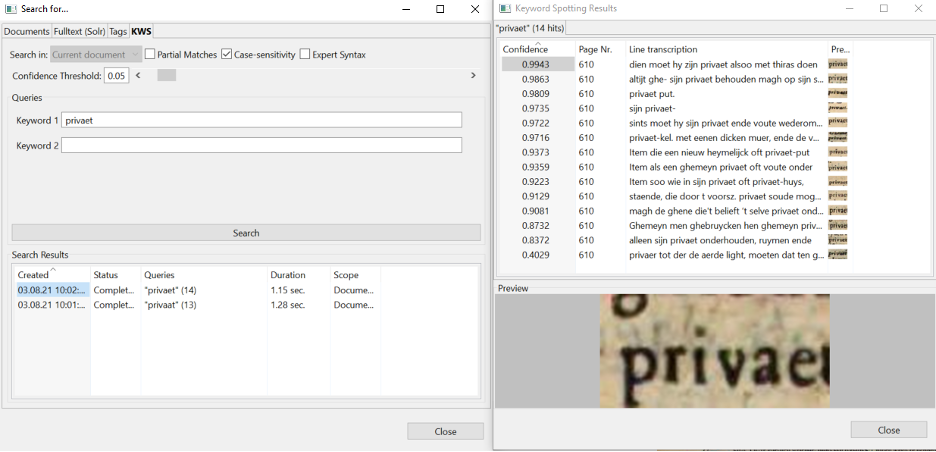Sort search results by Created column
The height and width of the screenshot is (452, 936).
pyautogui.click(x=33, y=275)
